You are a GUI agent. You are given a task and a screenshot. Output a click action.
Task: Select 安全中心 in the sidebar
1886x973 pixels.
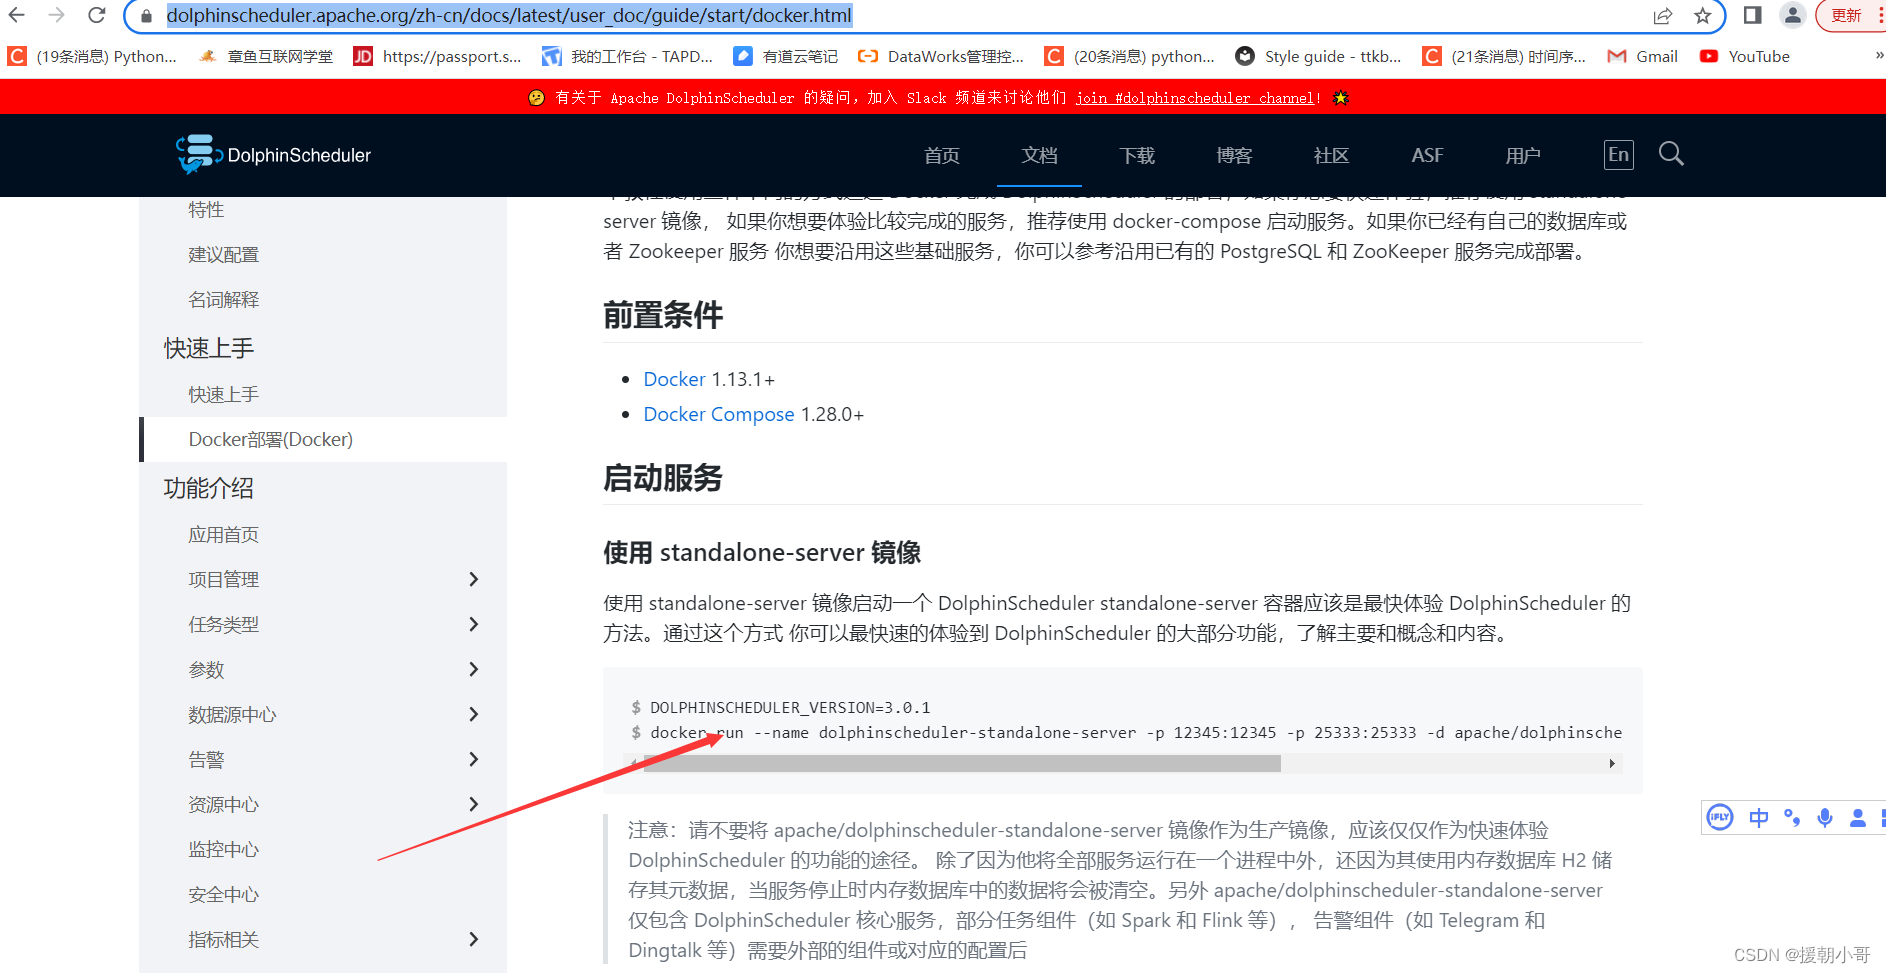(223, 895)
